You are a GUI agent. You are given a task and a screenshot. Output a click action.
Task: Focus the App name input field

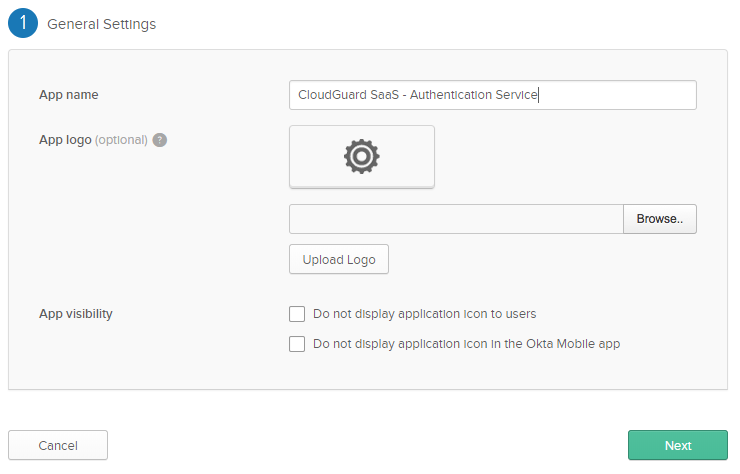pos(493,95)
